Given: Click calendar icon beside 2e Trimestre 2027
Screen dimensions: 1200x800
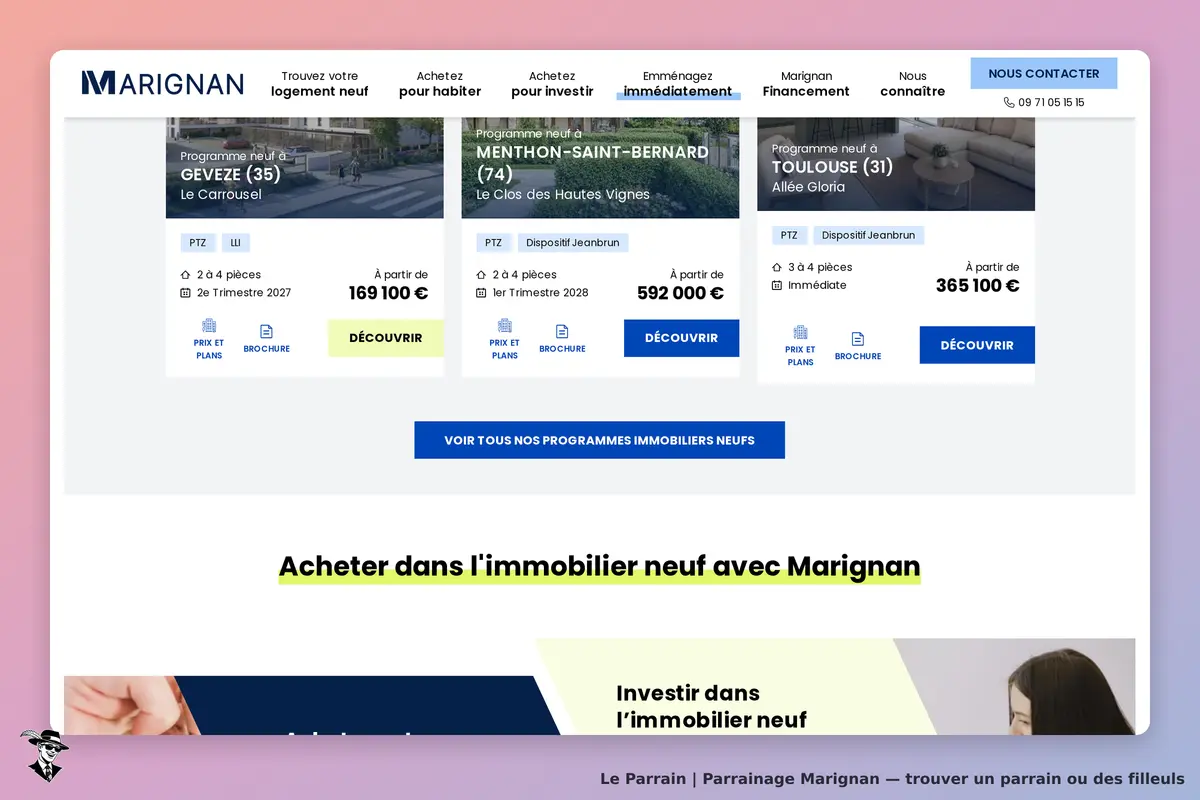Looking at the screenshot, I should tap(185, 293).
